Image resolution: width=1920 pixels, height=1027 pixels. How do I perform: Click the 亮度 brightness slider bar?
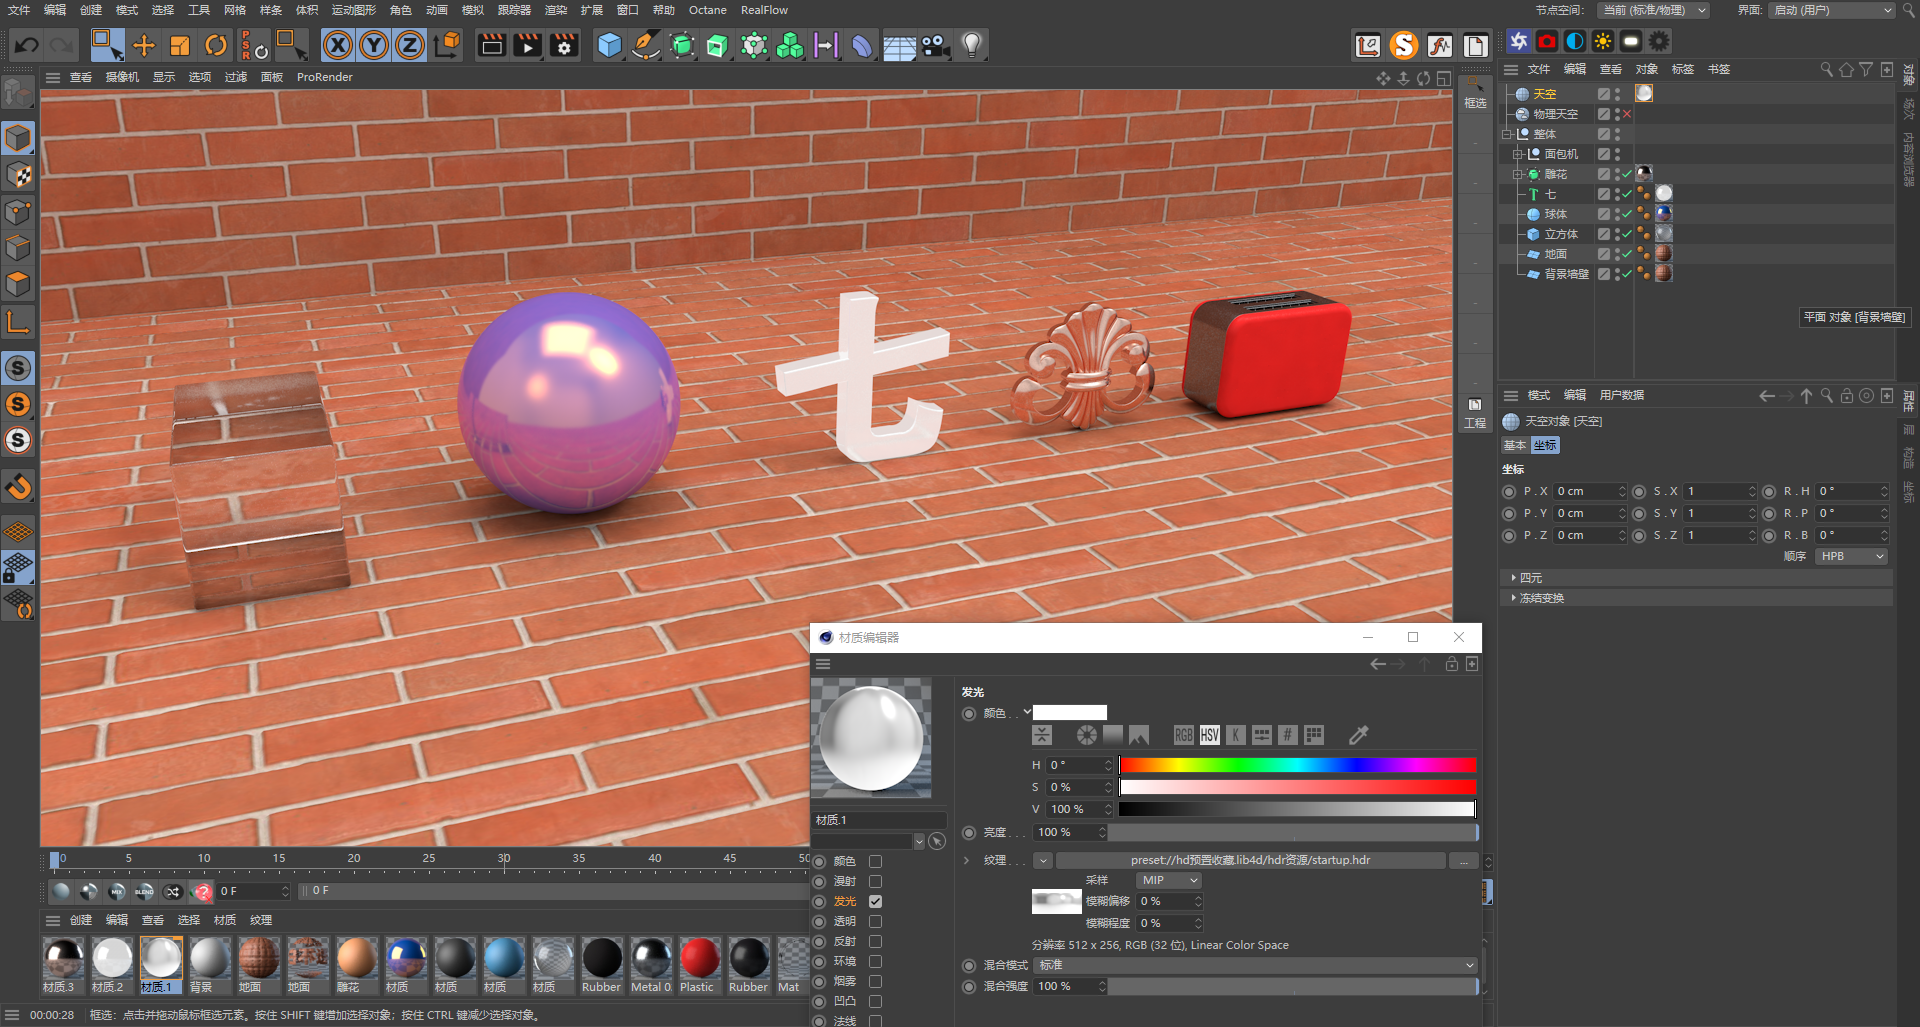[1292, 832]
